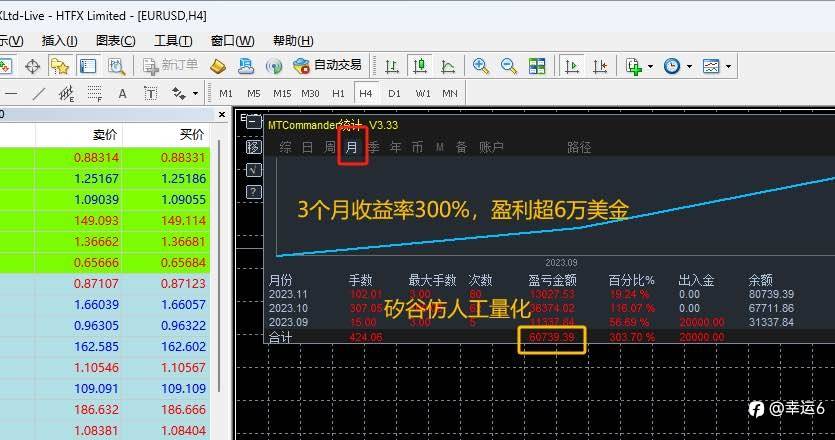This screenshot has width=835, height=440.
Task: Expand the periodicity clock dropdown arrow
Action: 689,67
